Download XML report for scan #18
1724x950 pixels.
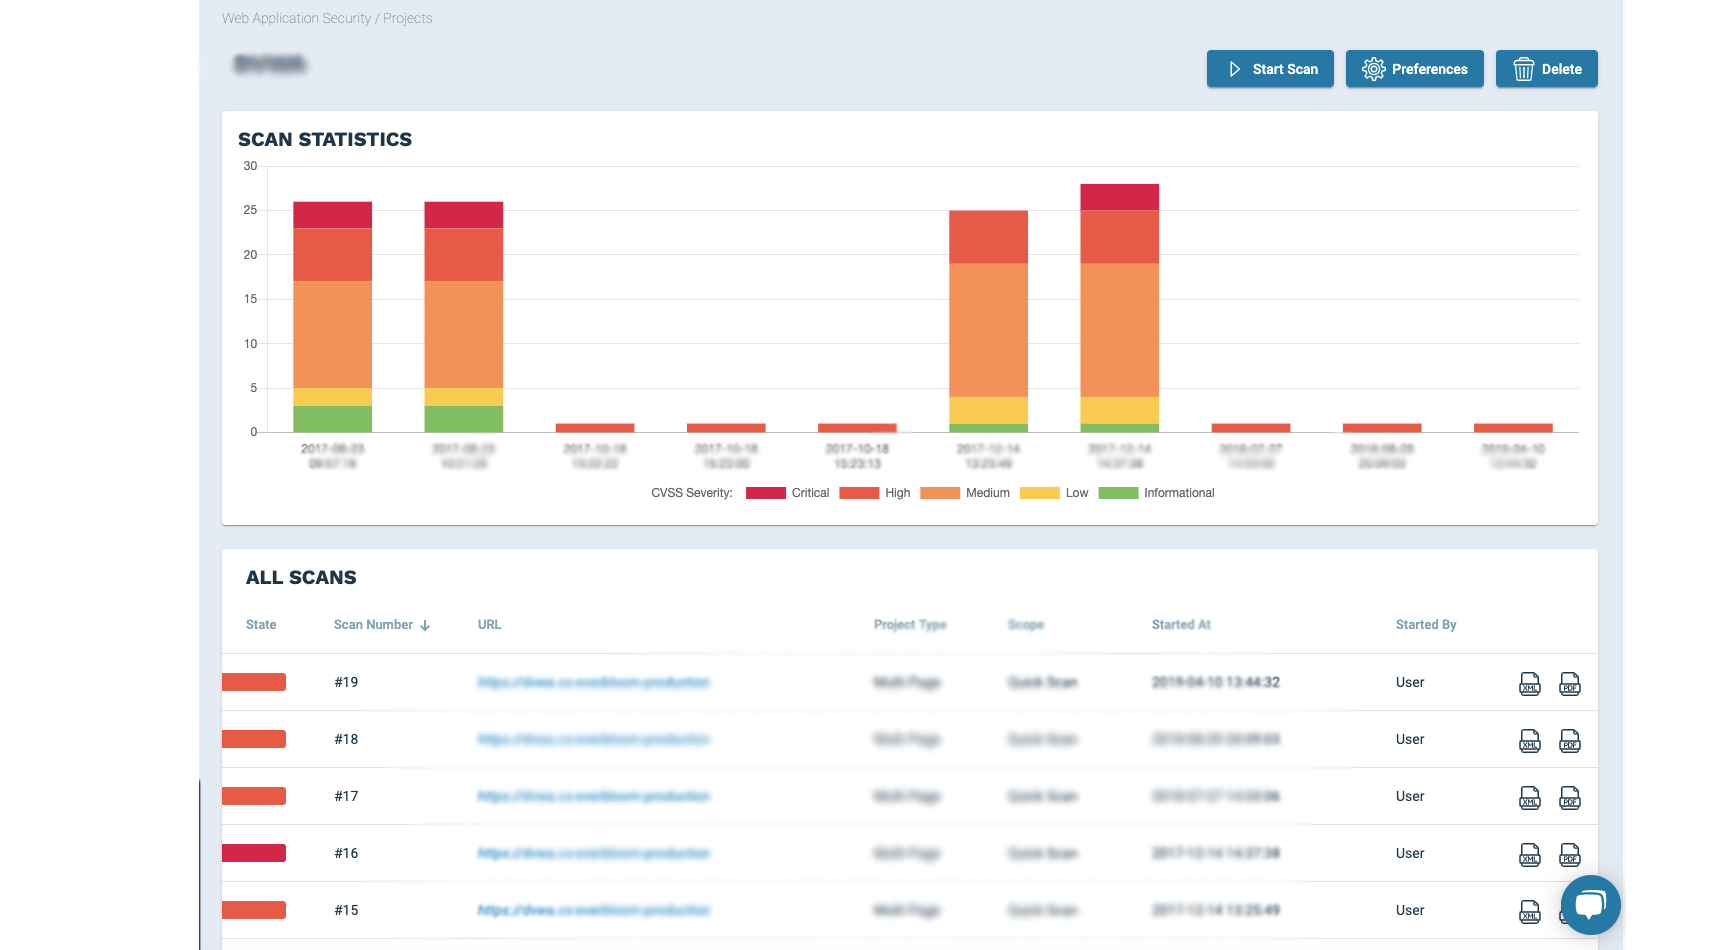pyautogui.click(x=1529, y=741)
